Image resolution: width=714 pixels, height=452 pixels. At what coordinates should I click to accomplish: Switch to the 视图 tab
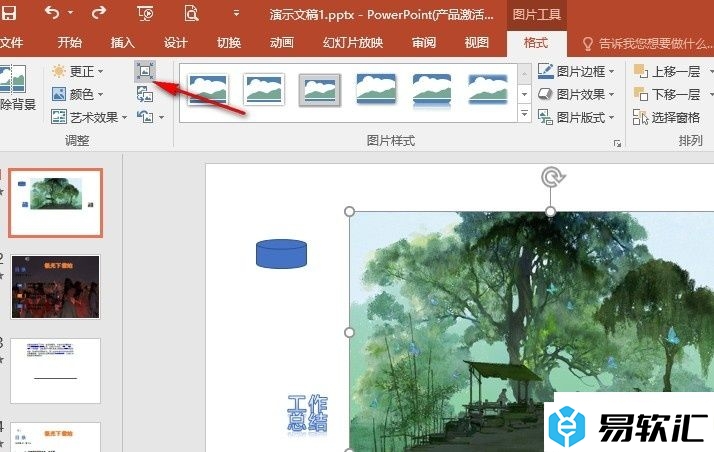(477, 43)
